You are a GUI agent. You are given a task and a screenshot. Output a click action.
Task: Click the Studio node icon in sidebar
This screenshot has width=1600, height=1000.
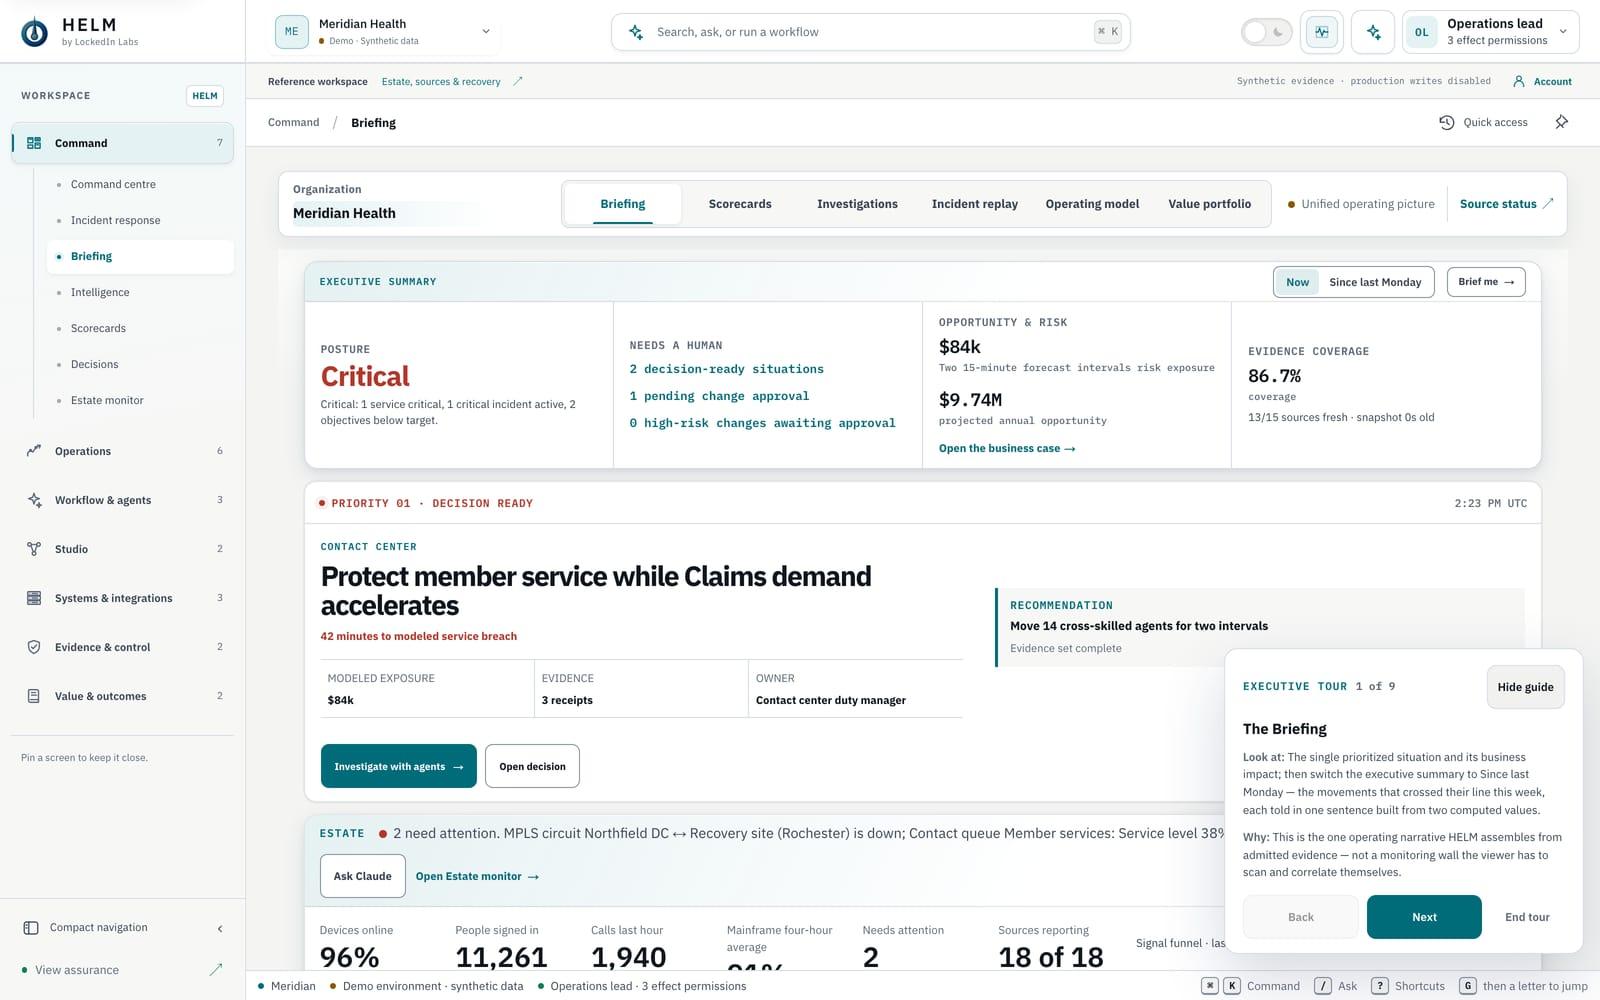click(x=34, y=549)
